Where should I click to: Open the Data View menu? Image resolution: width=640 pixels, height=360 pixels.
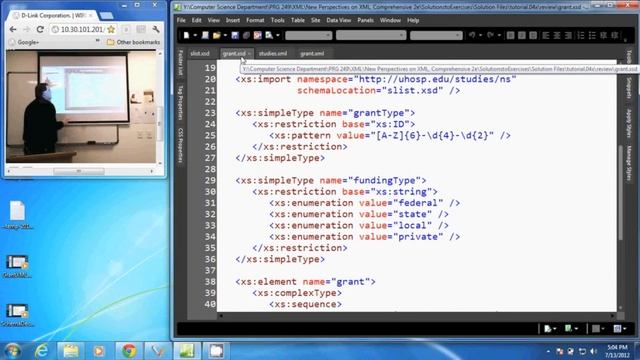[x=338, y=20]
